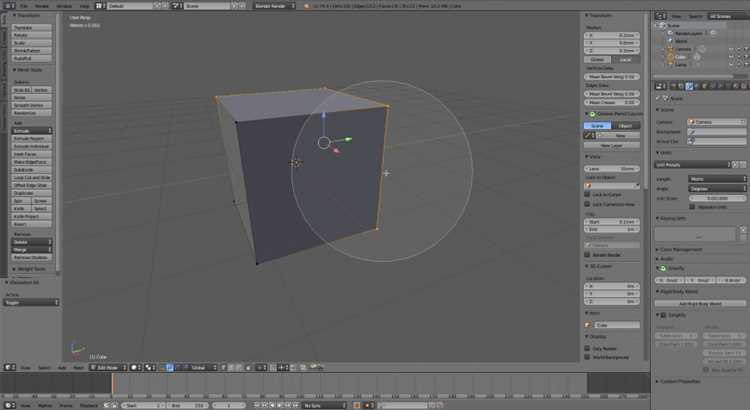
Task: Click the World icon in outliner
Action: point(670,41)
